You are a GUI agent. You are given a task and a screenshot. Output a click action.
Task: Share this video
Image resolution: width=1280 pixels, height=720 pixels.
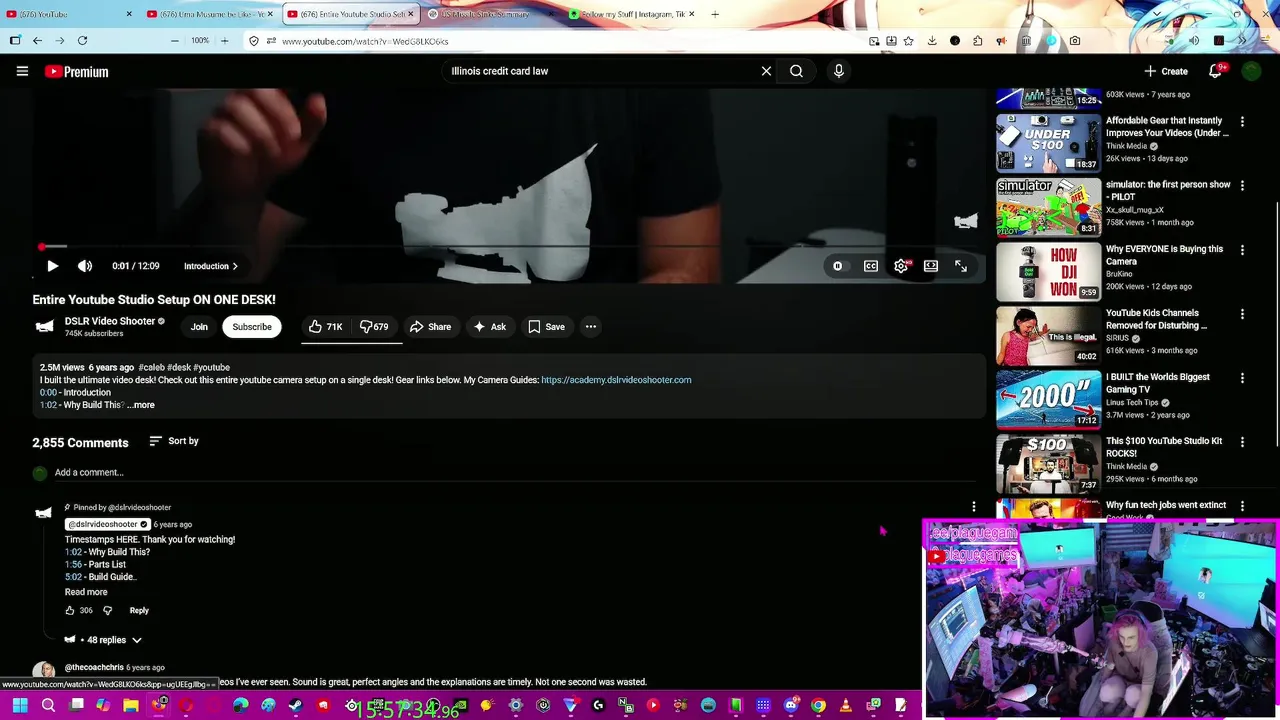pyautogui.click(x=430, y=327)
